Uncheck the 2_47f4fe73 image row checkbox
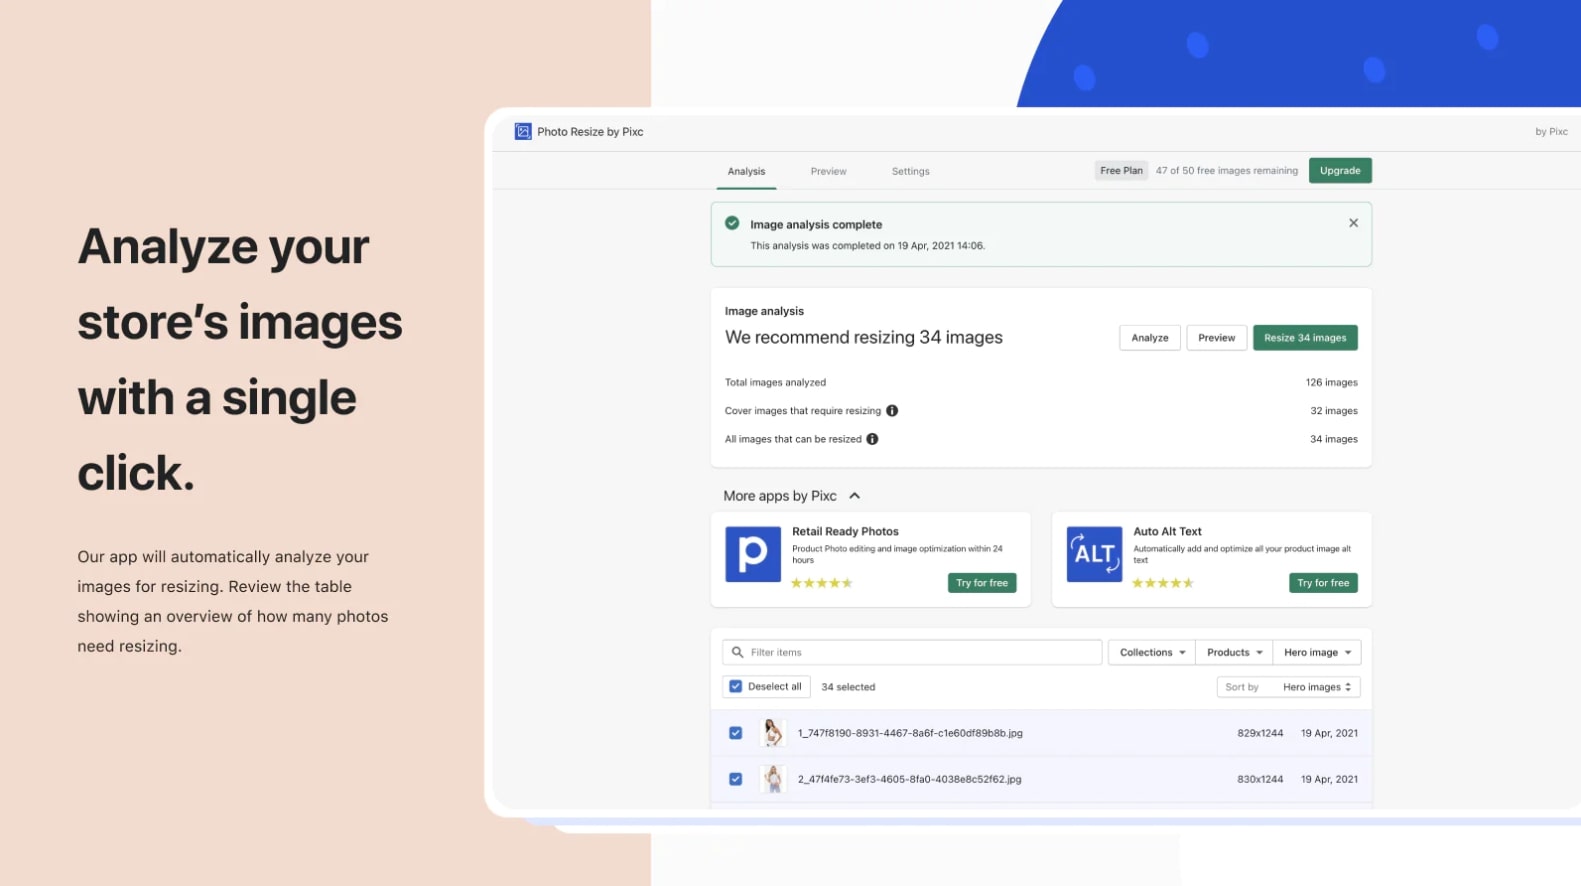The width and height of the screenshot is (1581, 886). (736, 779)
